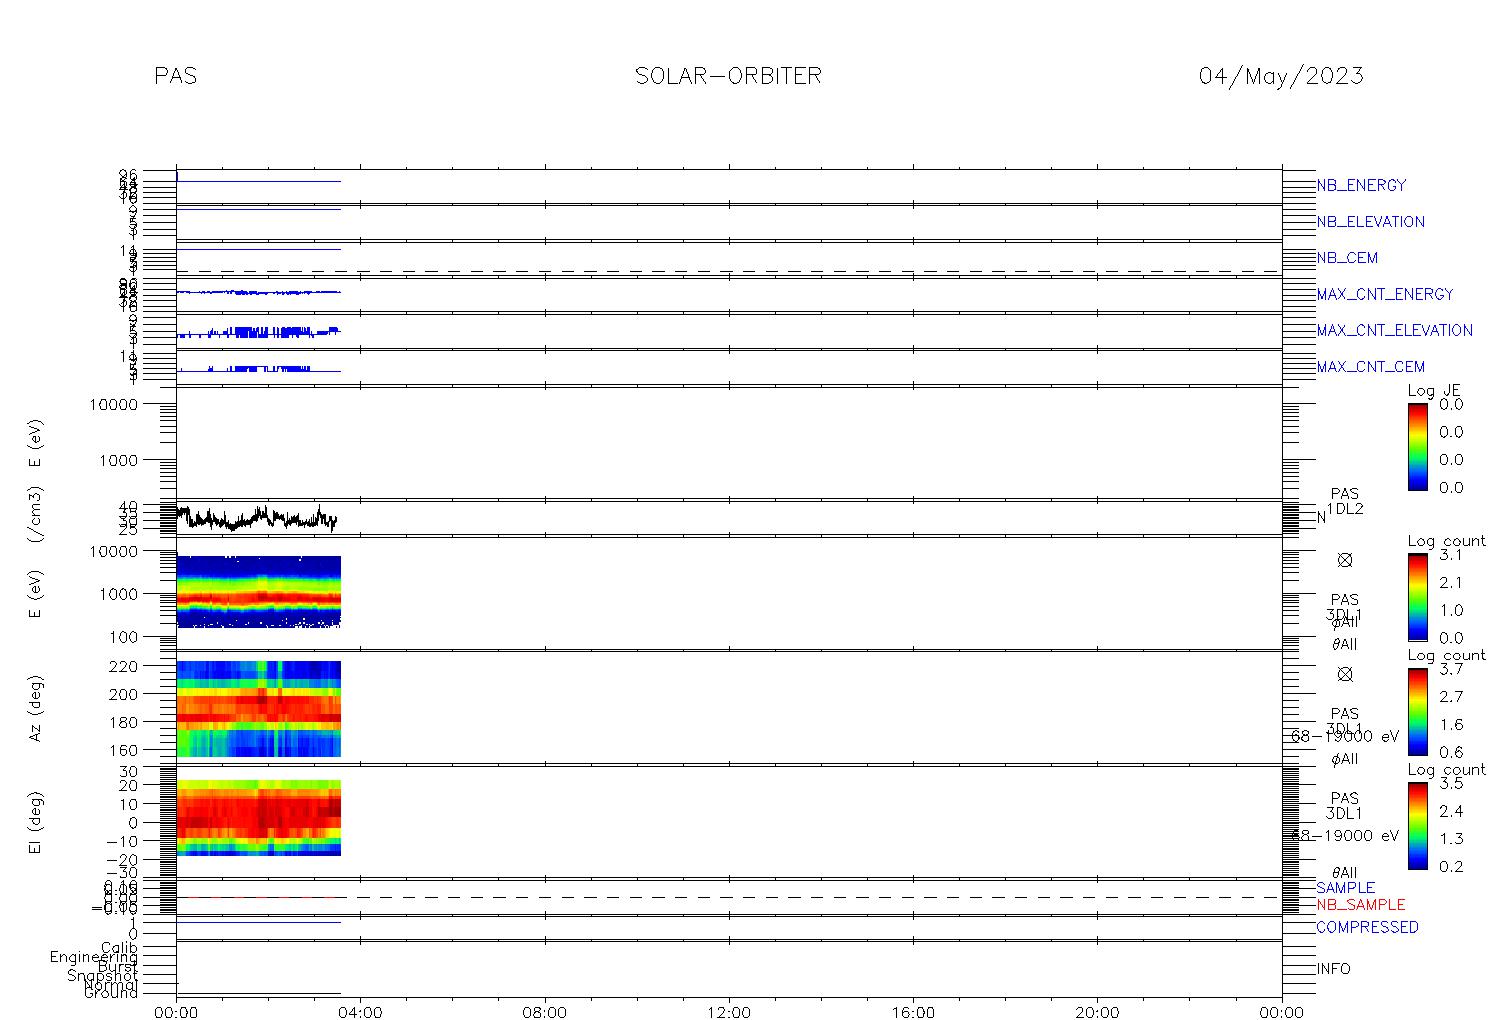Click the Az (deg) axis title
The width and height of the screenshot is (1512, 1020).
(36, 709)
